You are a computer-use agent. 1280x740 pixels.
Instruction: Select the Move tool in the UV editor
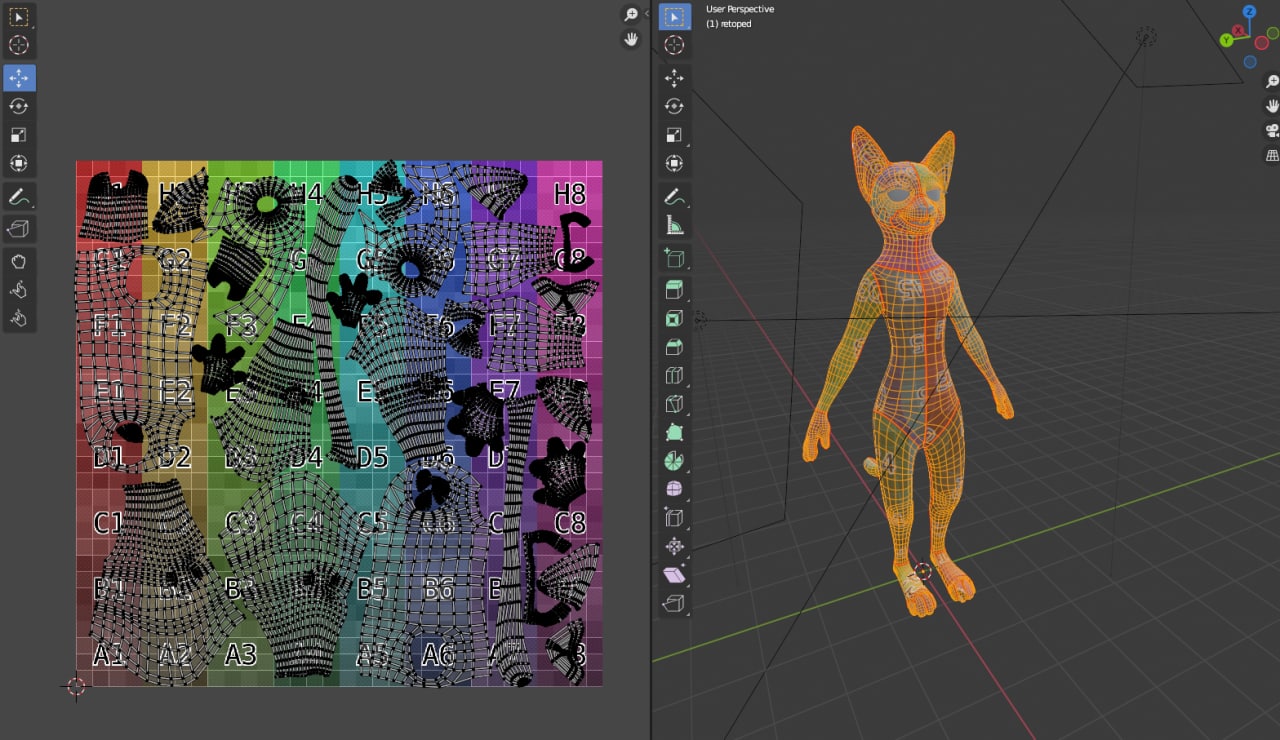(19, 78)
